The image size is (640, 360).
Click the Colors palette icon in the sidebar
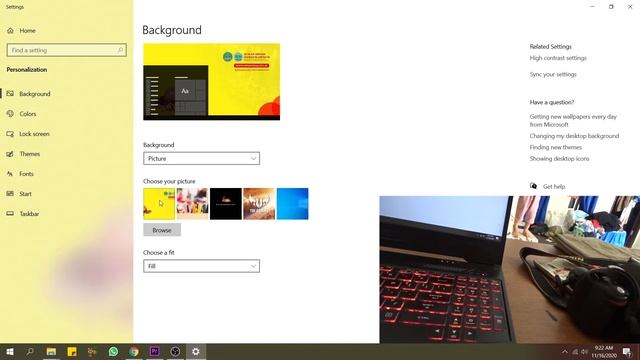tap(10, 114)
